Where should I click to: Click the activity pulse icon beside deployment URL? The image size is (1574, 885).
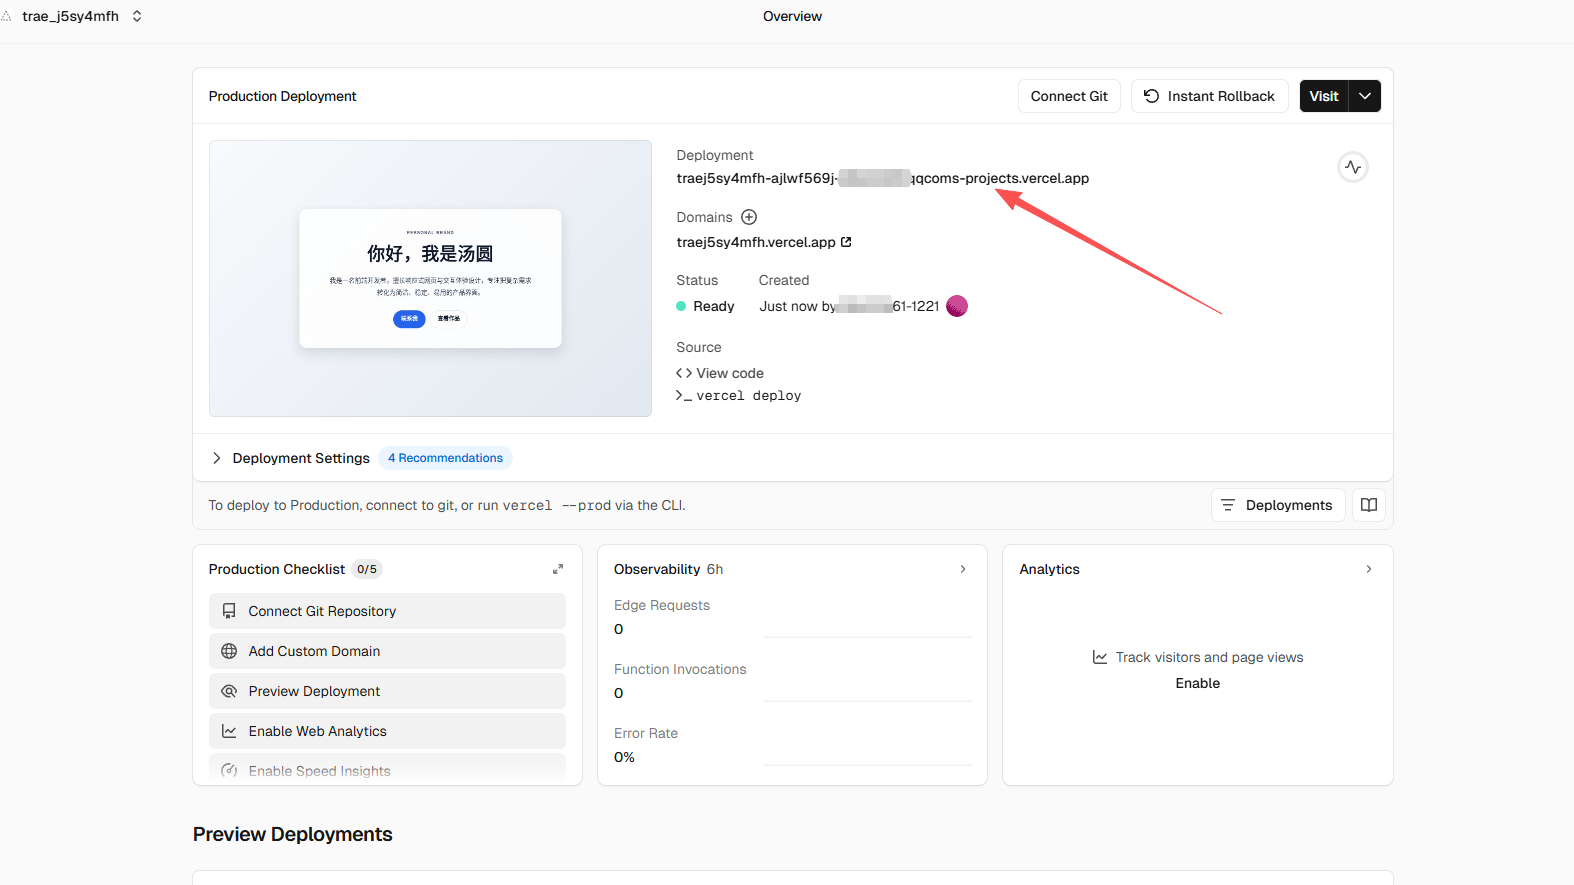click(1352, 167)
